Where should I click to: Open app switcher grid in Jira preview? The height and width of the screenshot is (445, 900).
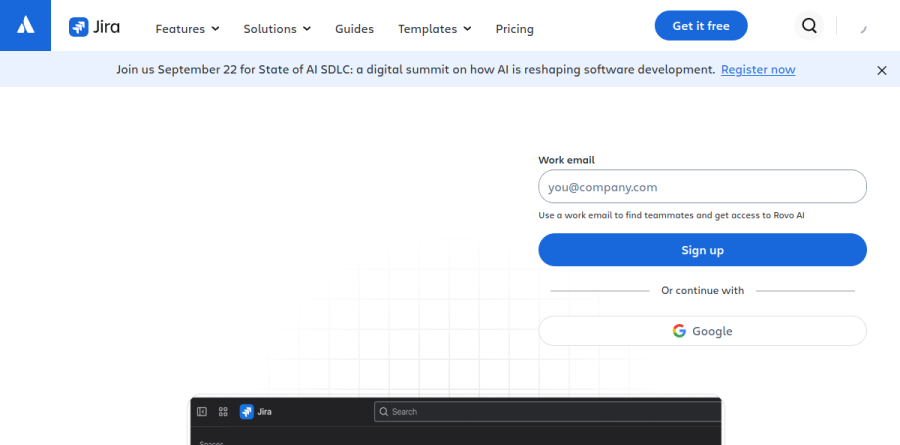coord(223,412)
